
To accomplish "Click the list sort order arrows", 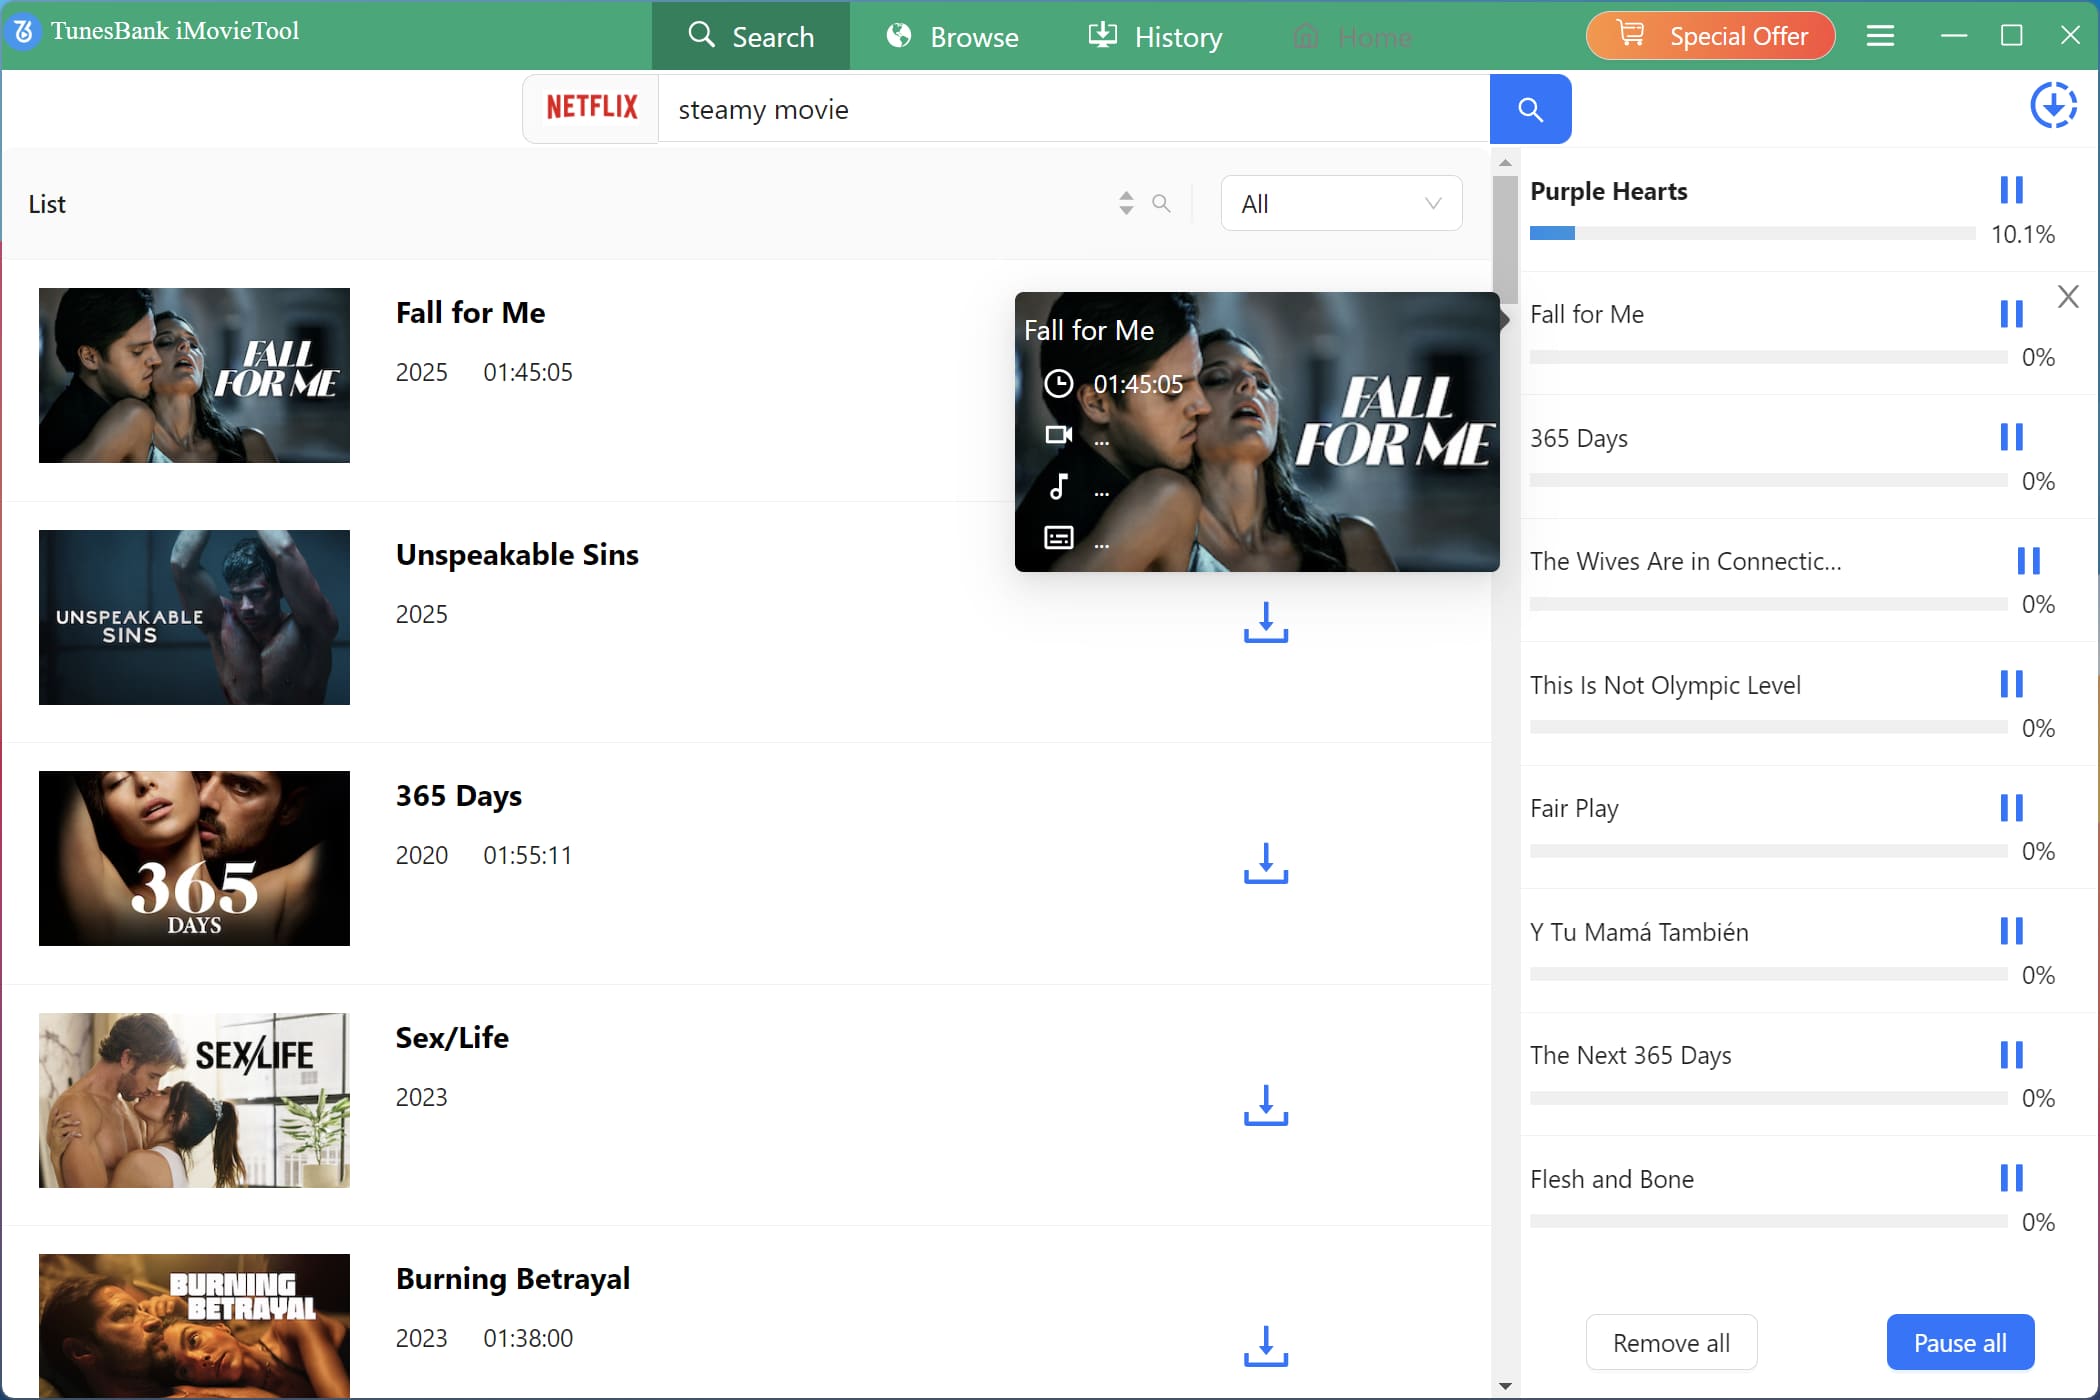I will tap(1126, 204).
